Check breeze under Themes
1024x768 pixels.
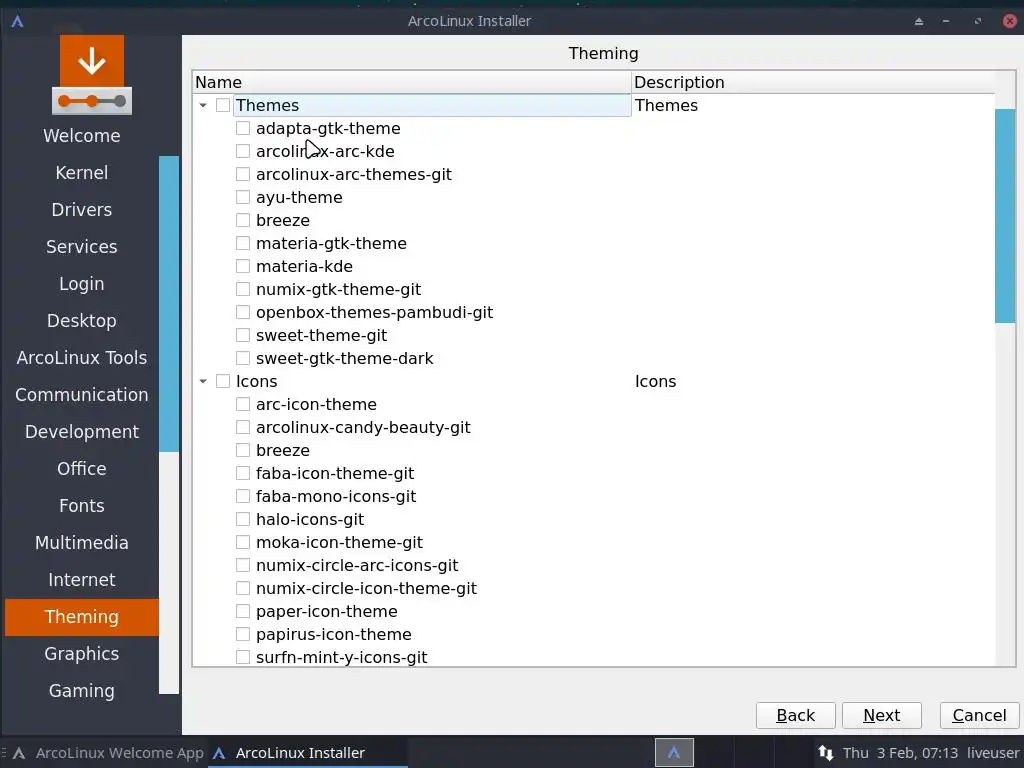pos(243,220)
